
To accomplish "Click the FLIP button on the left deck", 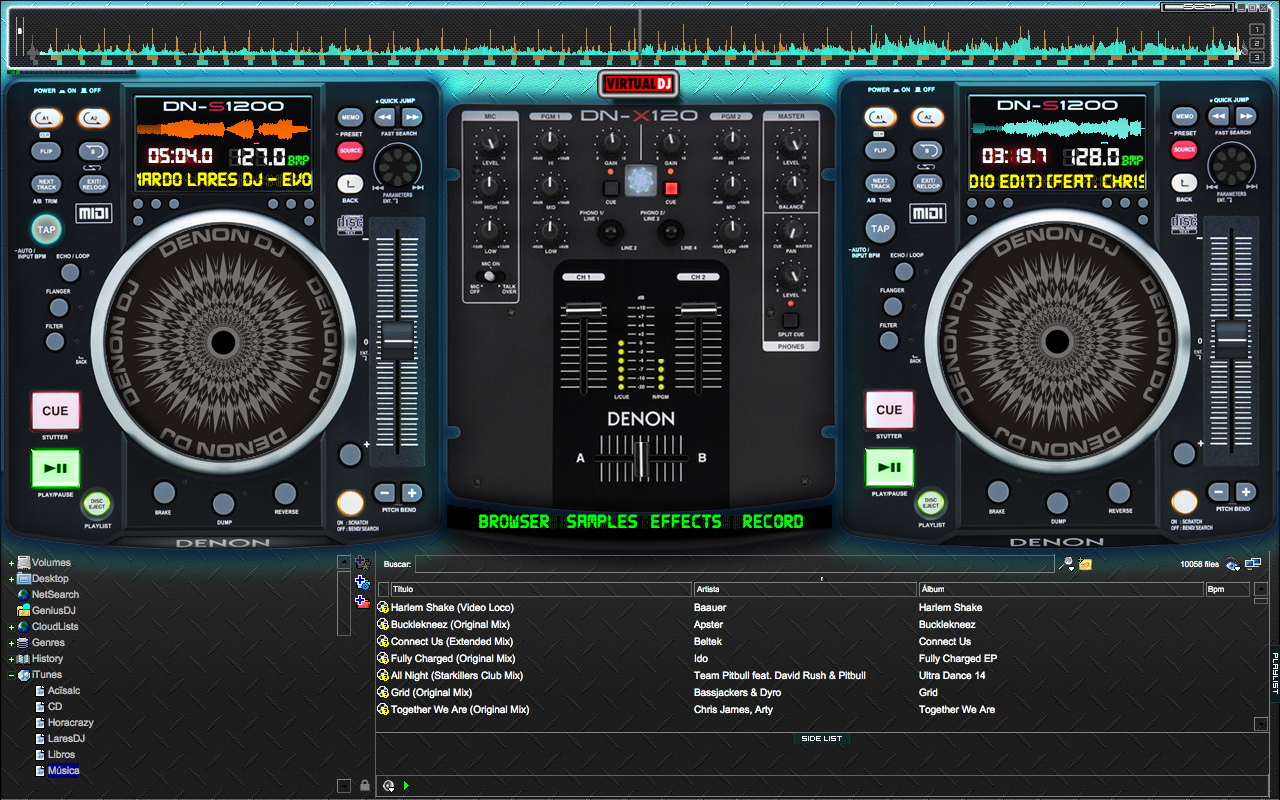I will click(x=46, y=151).
